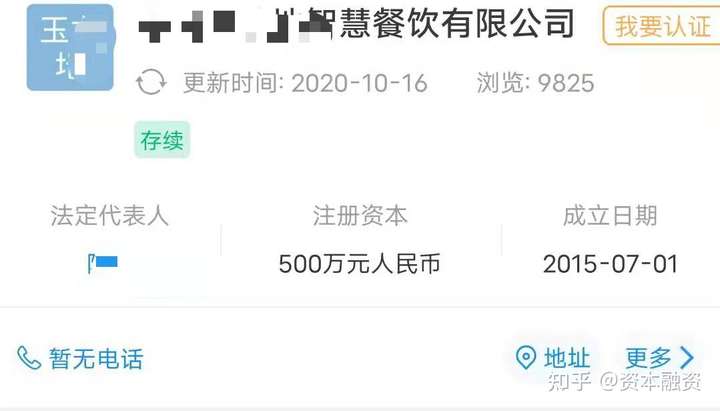Click the 成立日期 label
This screenshot has width=720, height=411.
(x=610, y=216)
